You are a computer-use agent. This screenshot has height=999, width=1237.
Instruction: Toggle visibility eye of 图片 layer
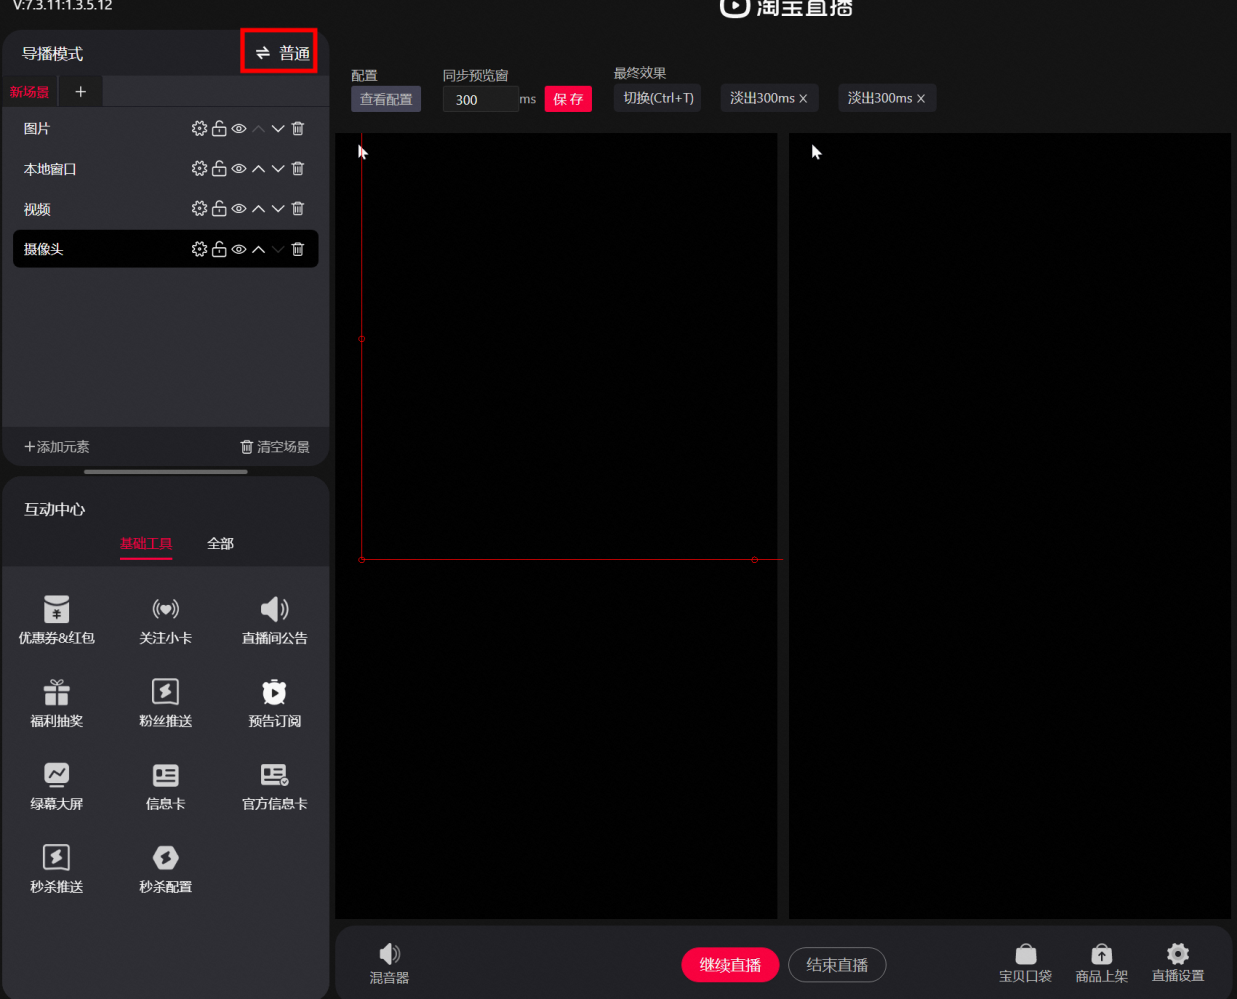tap(239, 129)
